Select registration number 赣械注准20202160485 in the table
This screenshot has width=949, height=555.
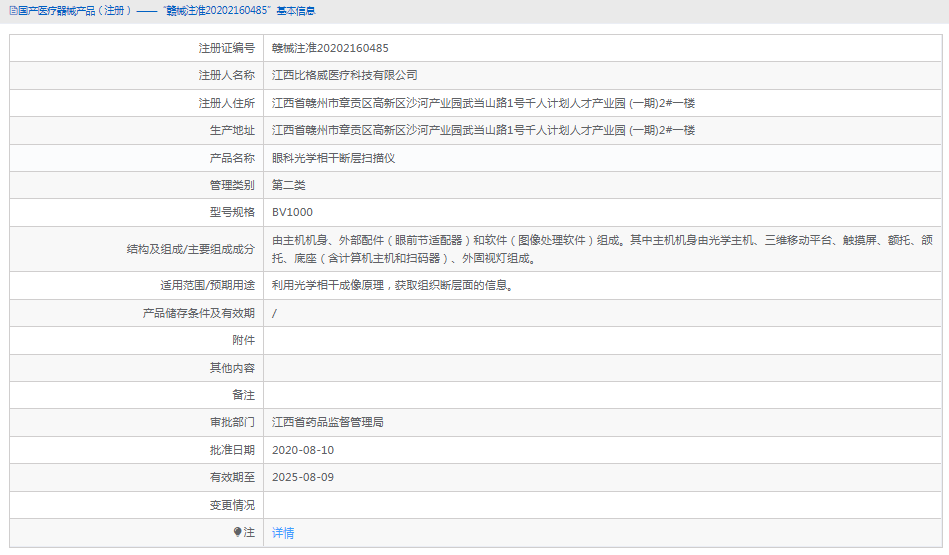tap(330, 48)
